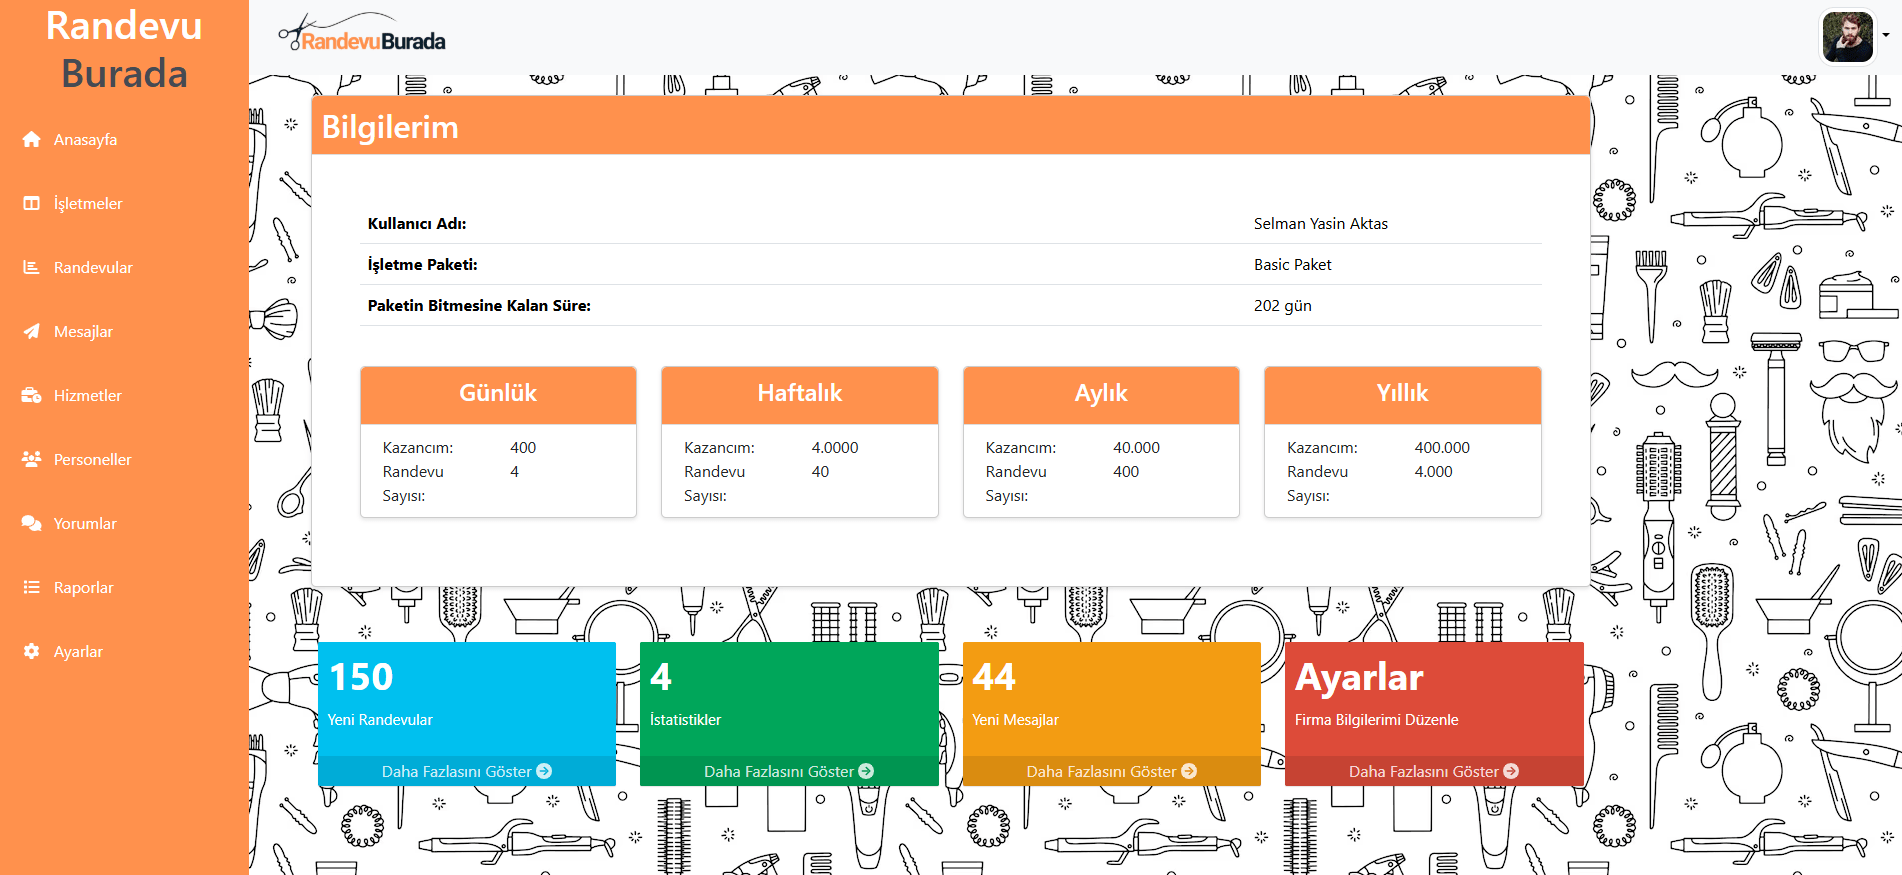Click arrow icon on Yeni Randevular card
Screen dimensions: 1902x875
pyautogui.click(x=544, y=771)
